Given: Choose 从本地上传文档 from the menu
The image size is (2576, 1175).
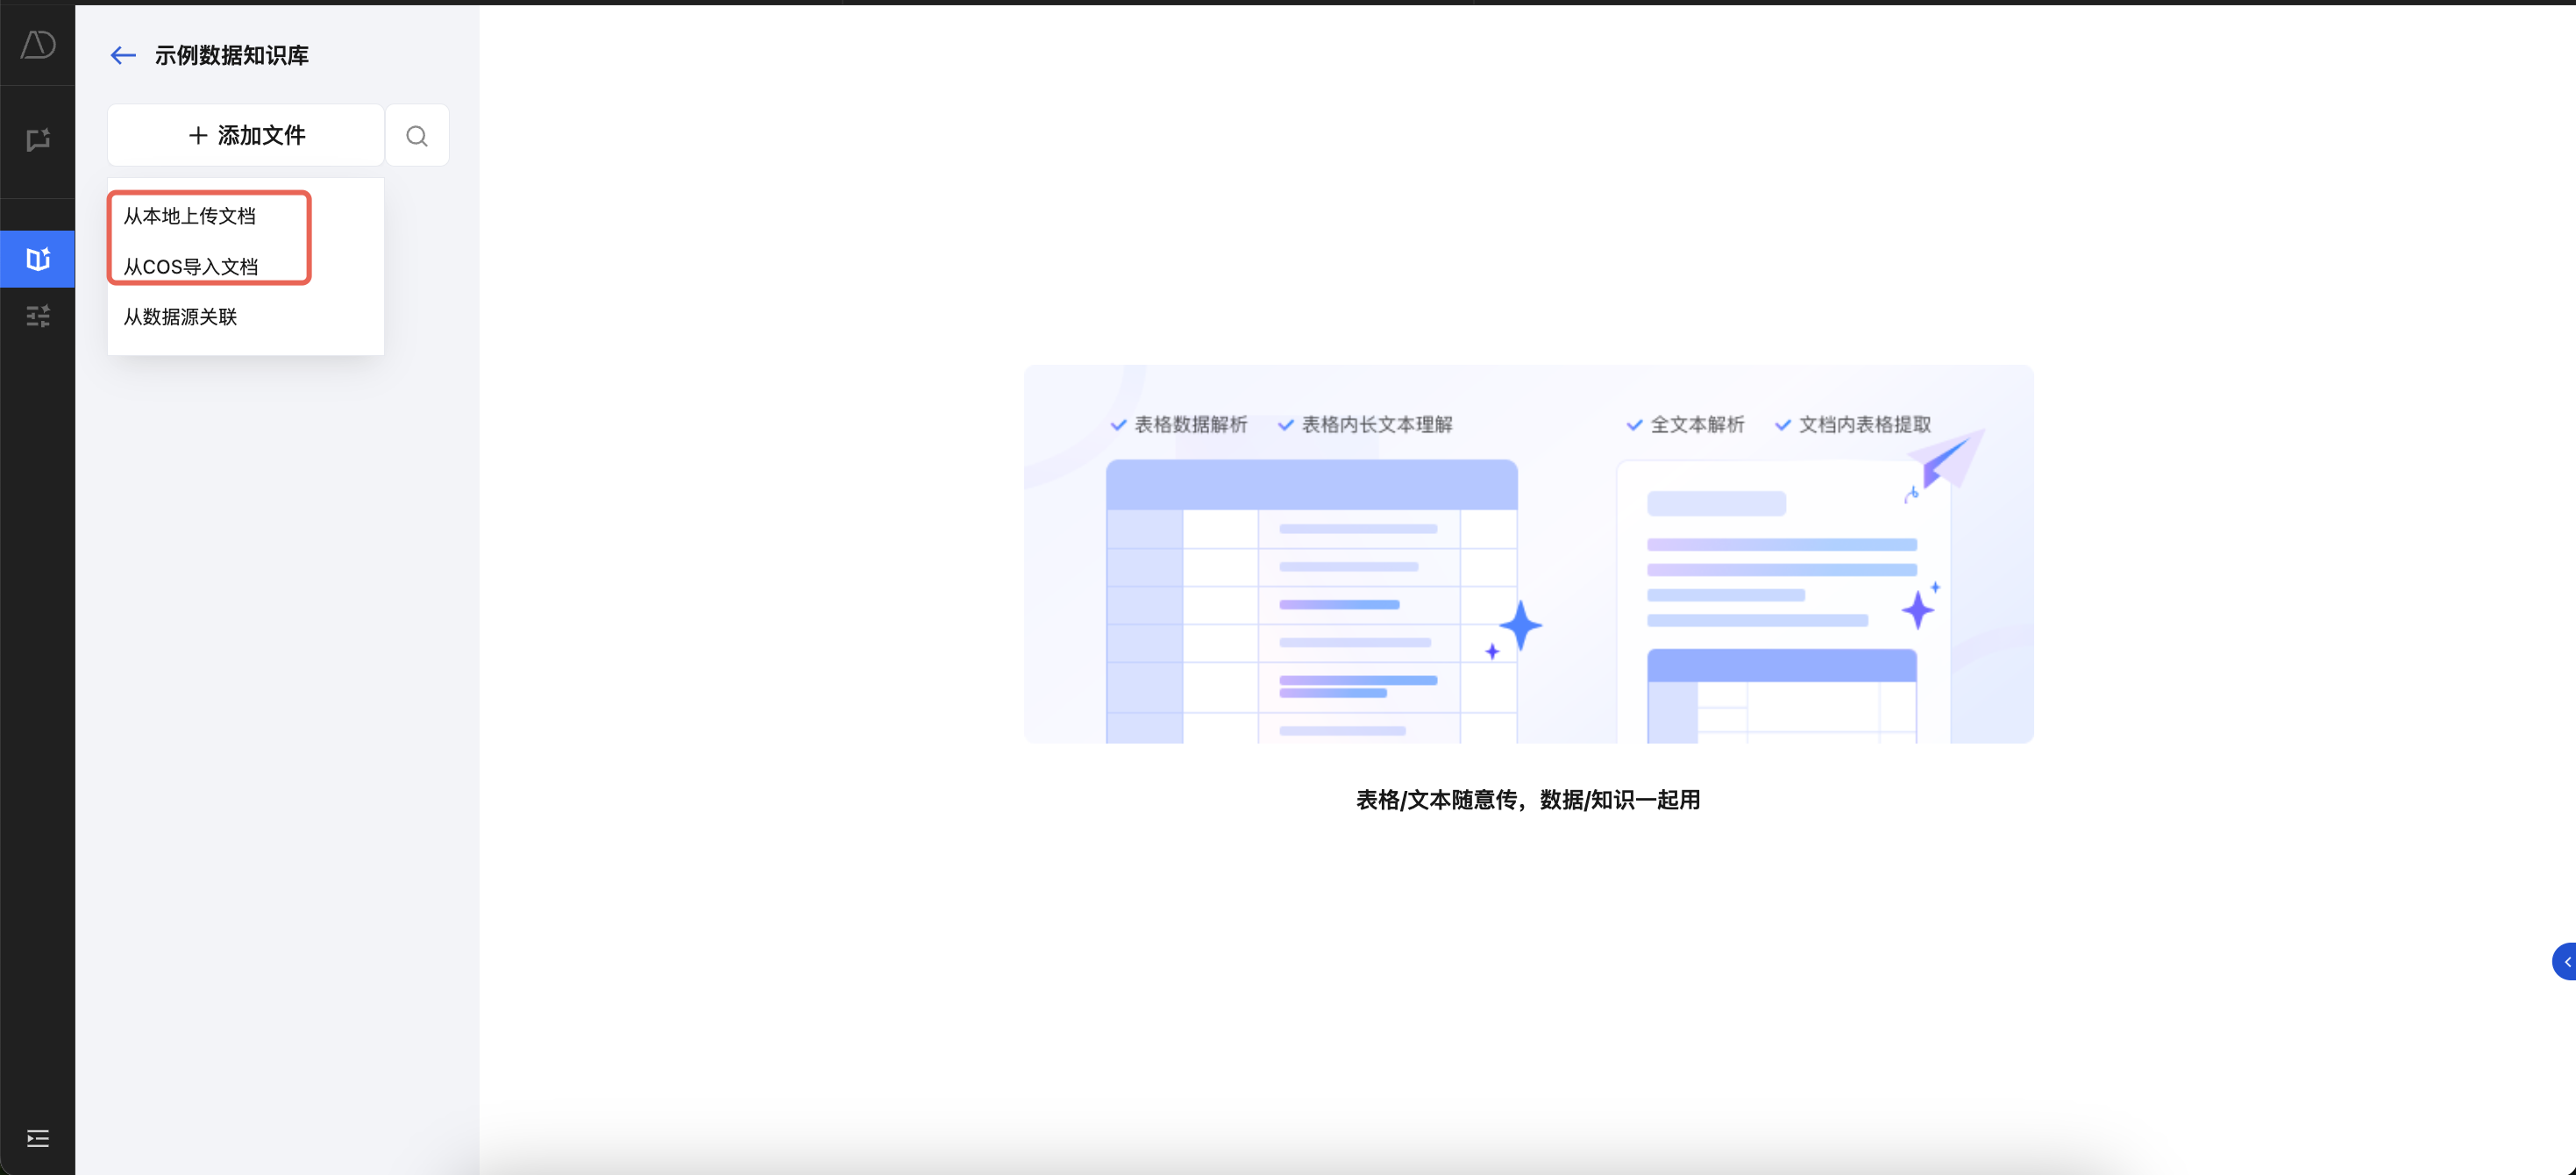Looking at the screenshot, I should coord(190,216).
